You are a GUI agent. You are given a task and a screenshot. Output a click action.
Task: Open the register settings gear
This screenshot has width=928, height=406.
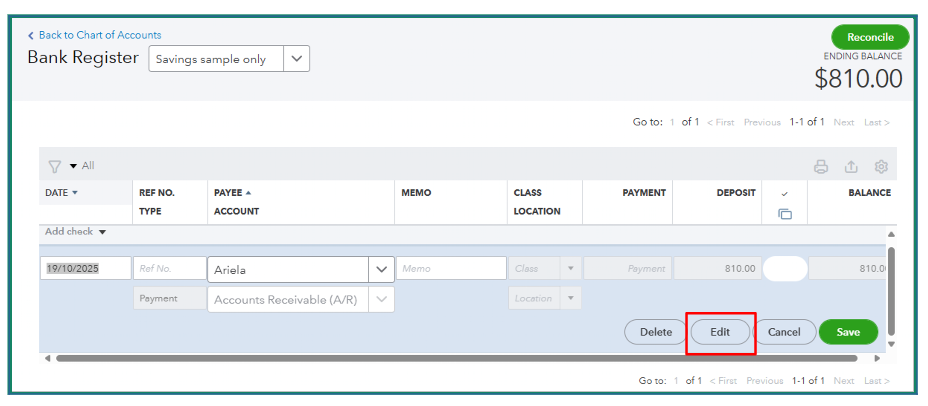881,167
